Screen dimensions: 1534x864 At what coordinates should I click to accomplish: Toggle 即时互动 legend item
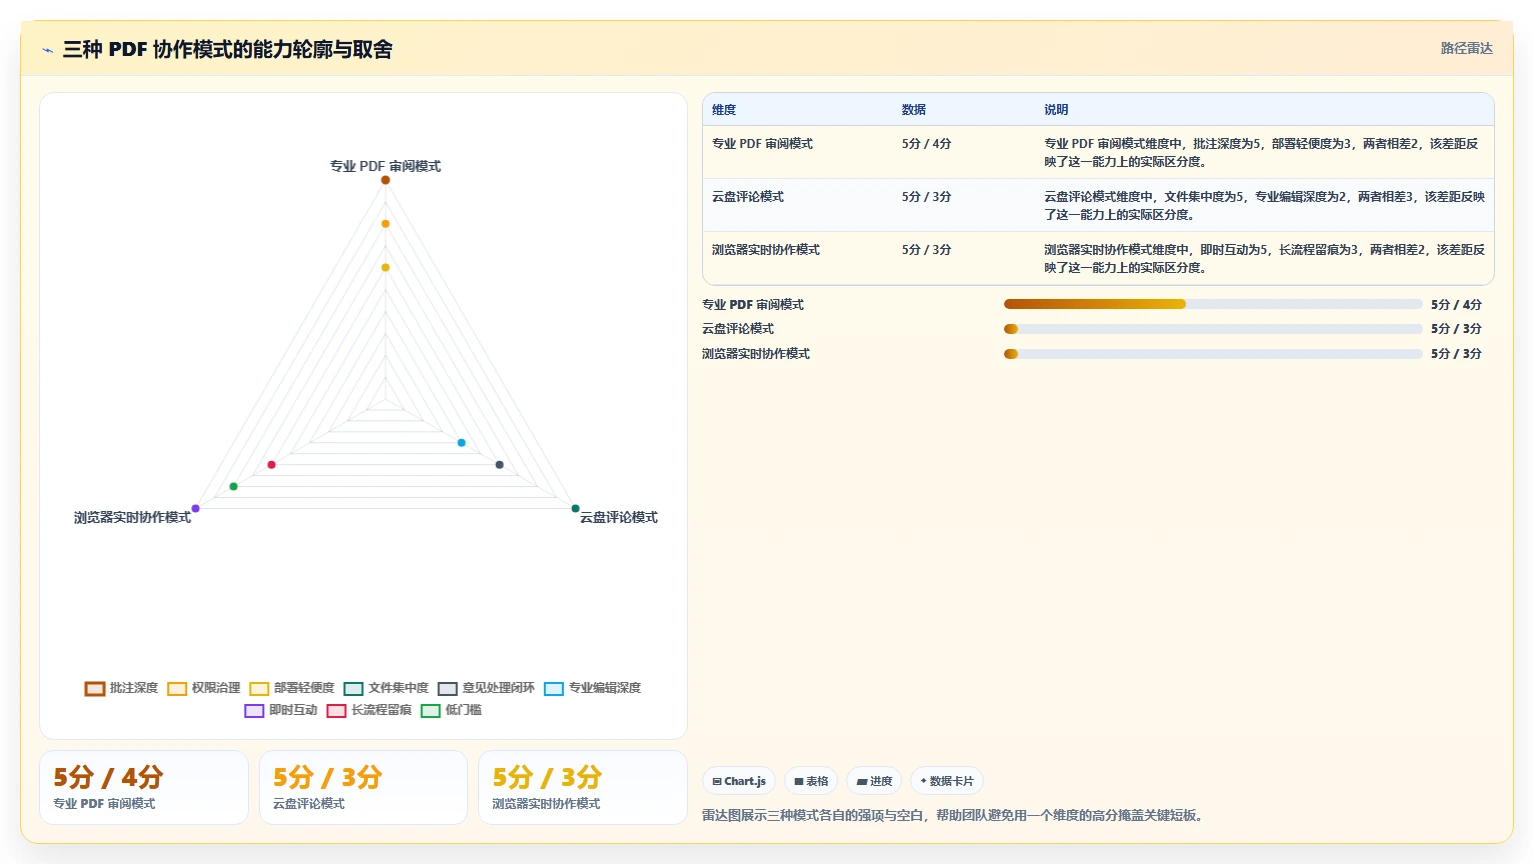click(281, 710)
